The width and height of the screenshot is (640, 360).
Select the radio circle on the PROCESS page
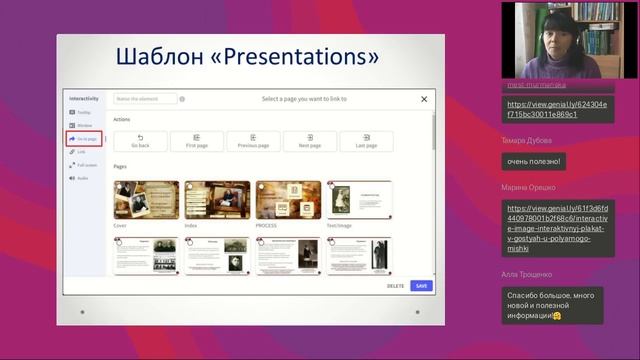pos(261,187)
